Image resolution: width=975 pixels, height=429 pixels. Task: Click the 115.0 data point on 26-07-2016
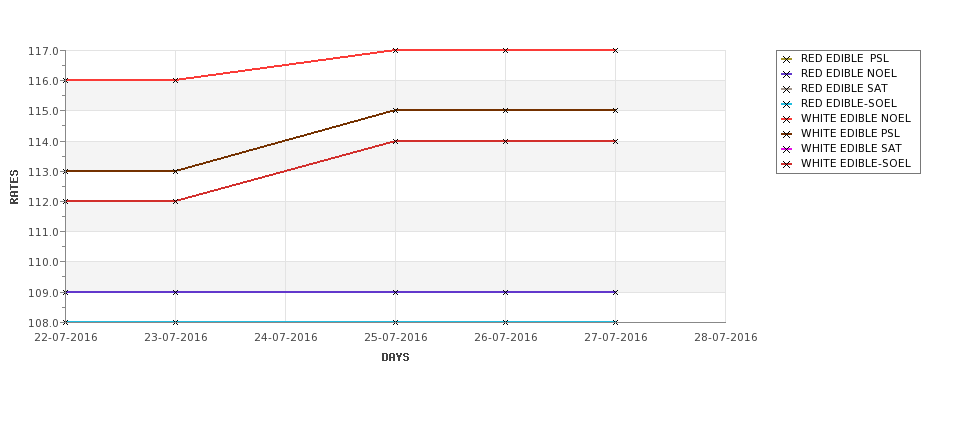(506, 111)
